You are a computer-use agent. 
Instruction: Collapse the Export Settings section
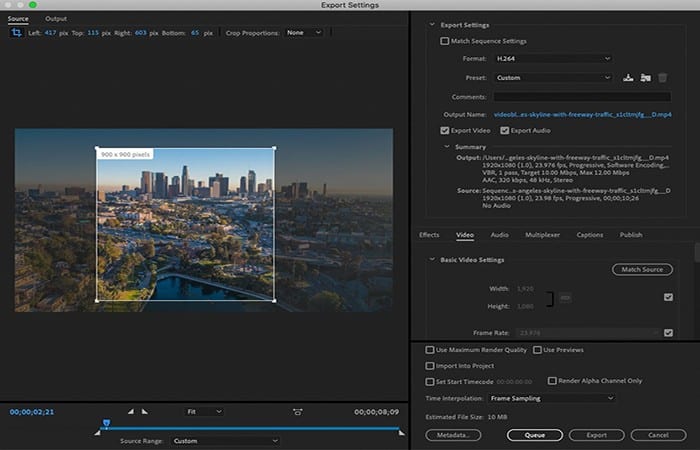432,25
